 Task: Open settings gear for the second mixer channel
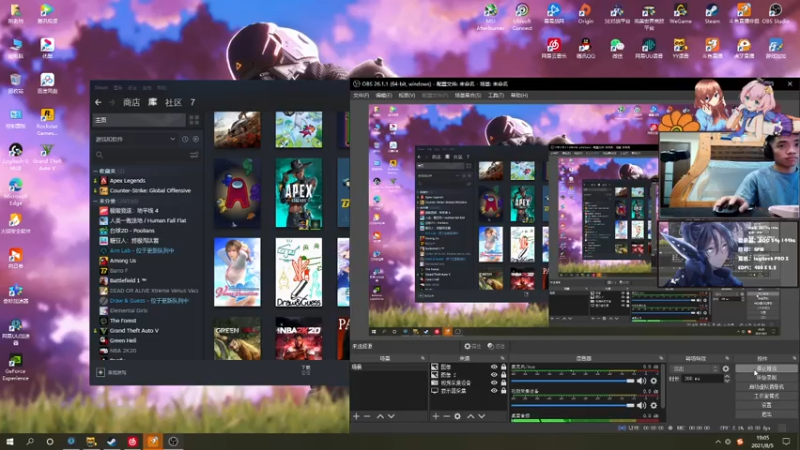coord(654,406)
